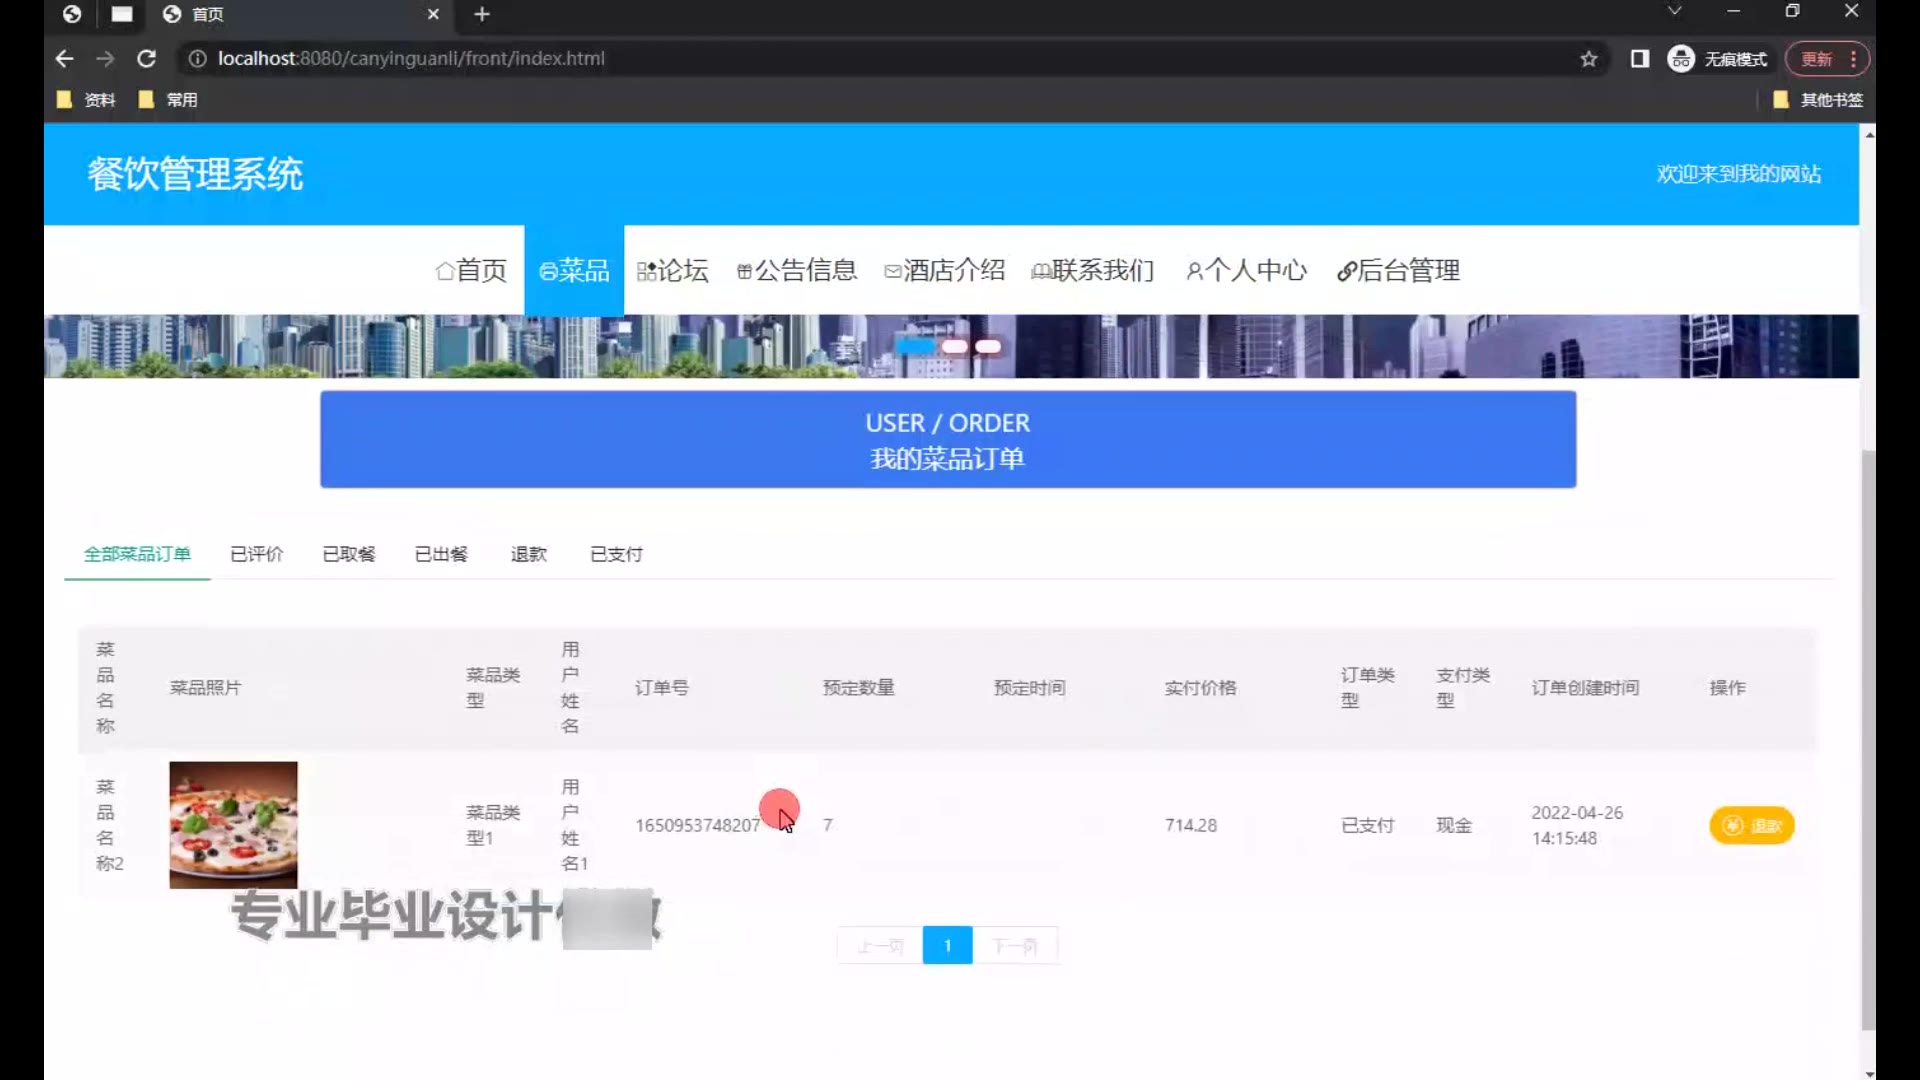This screenshot has height=1080, width=1920.
Task: Click the site info icon
Action: click(198, 59)
